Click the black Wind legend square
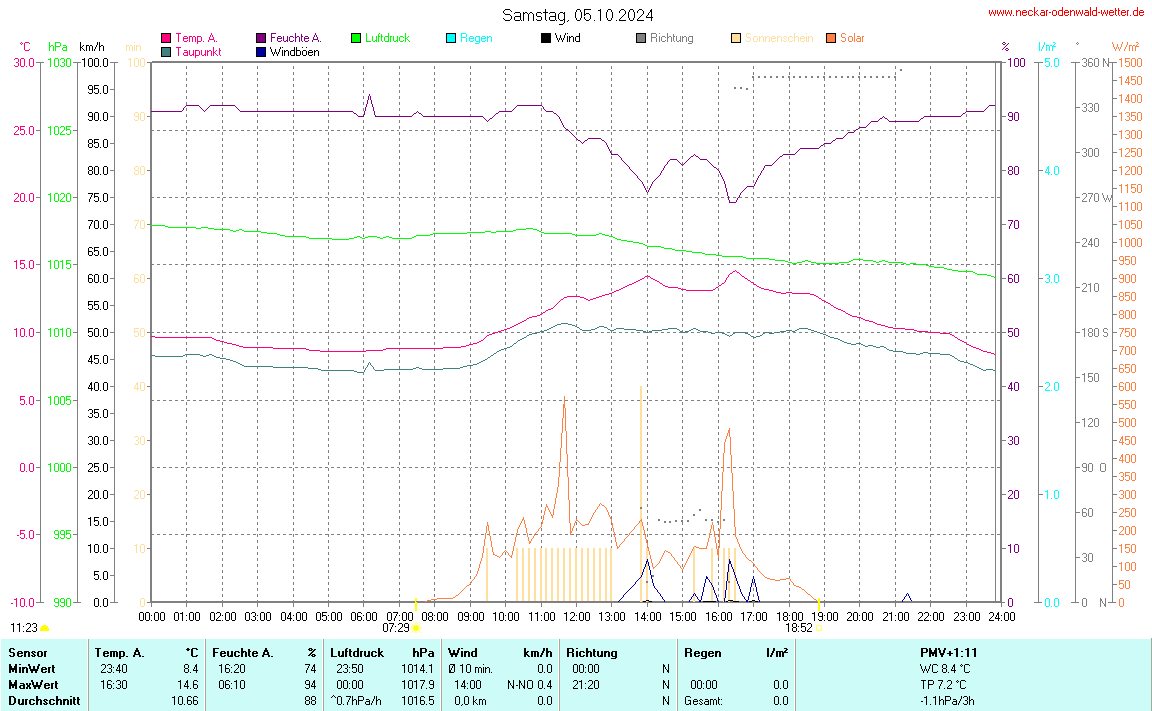 tap(546, 38)
